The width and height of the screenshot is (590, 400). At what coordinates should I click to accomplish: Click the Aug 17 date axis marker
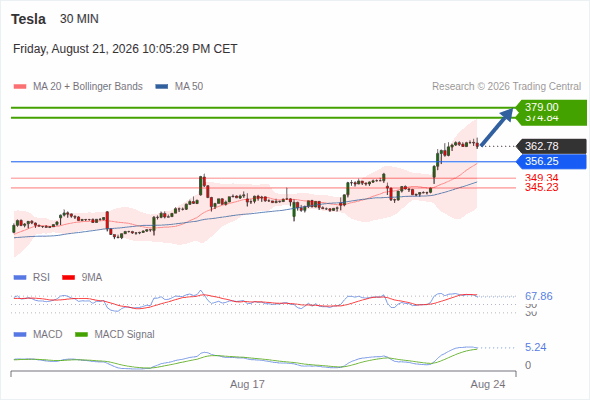(247, 384)
